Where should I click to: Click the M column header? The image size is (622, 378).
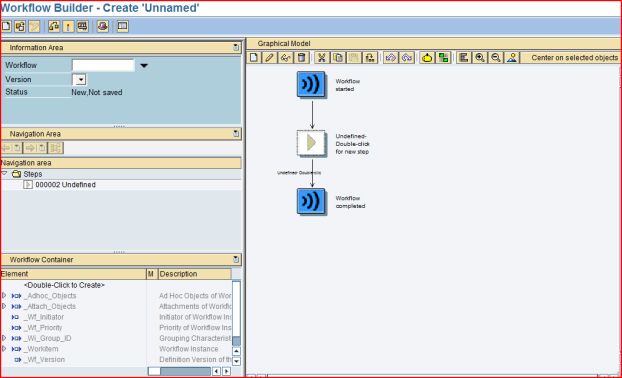151,274
